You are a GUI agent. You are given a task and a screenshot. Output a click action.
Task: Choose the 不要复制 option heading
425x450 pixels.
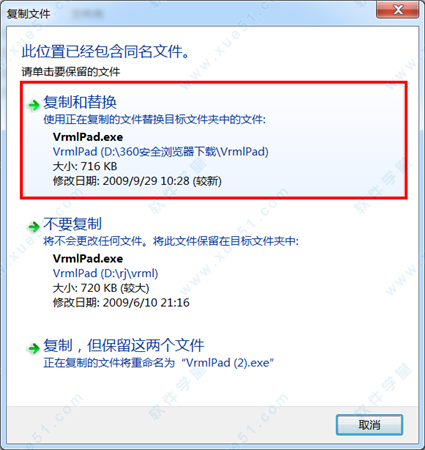[x=73, y=224]
